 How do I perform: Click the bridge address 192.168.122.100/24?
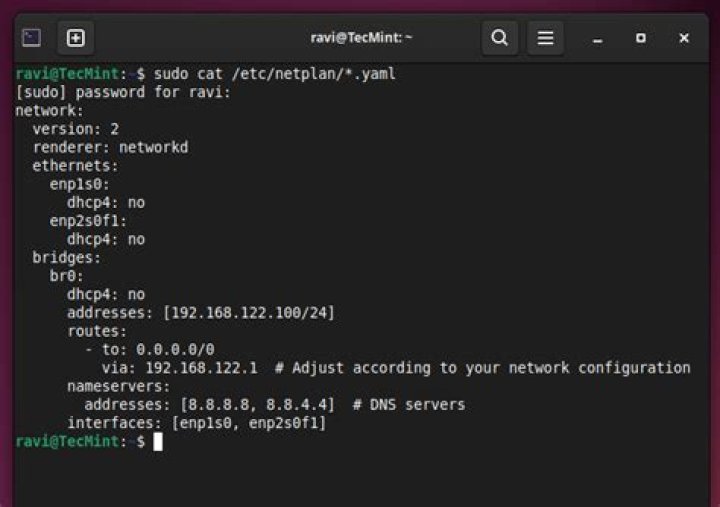(249, 313)
